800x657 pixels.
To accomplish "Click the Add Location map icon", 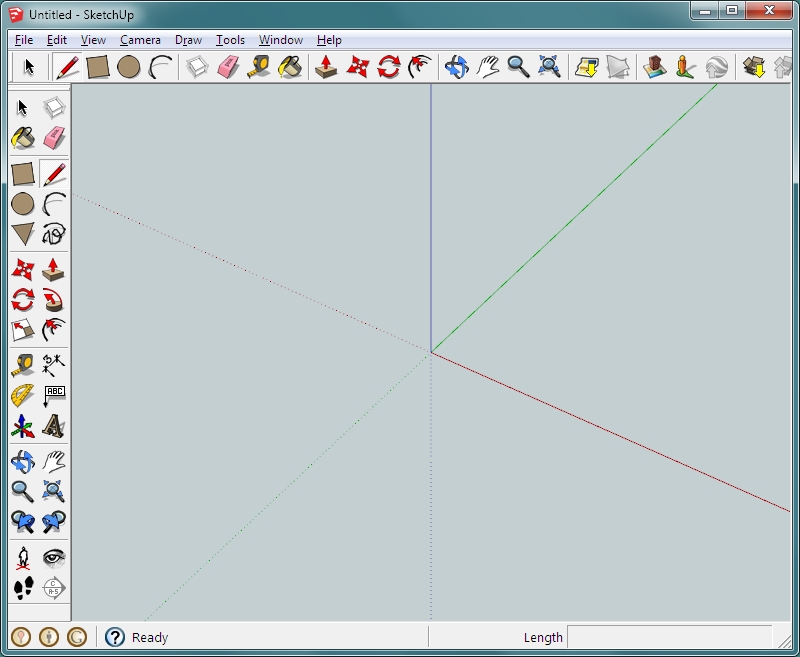I will coord(586,67).
